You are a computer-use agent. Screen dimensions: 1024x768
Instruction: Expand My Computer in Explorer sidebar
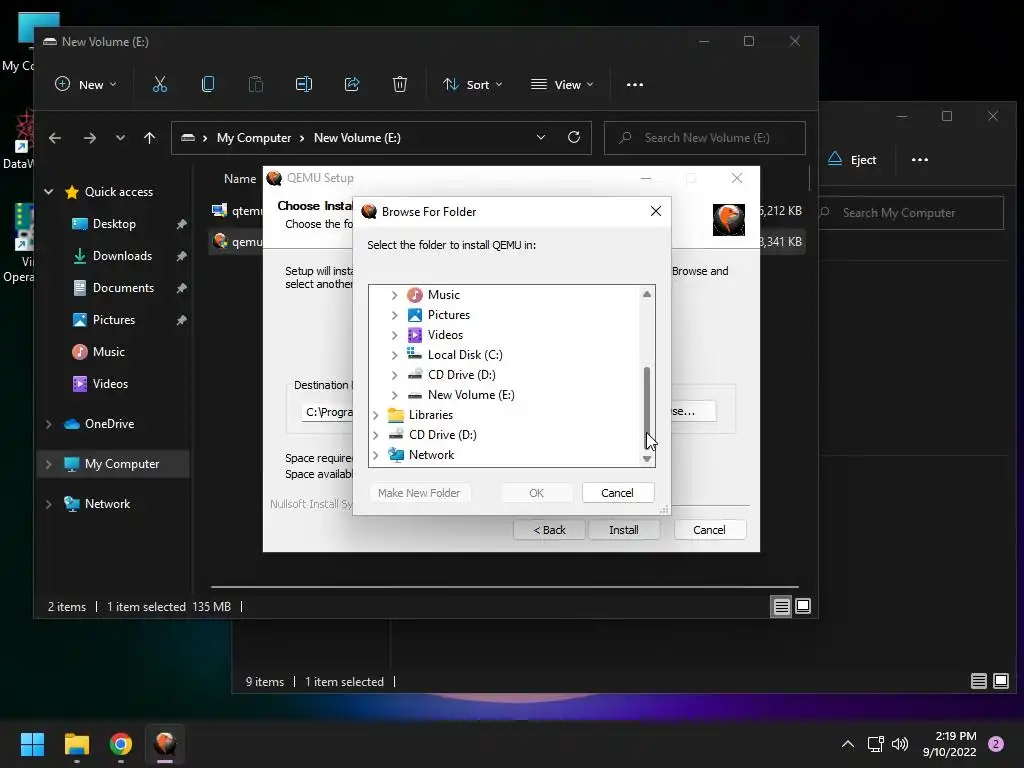(48, 464)
